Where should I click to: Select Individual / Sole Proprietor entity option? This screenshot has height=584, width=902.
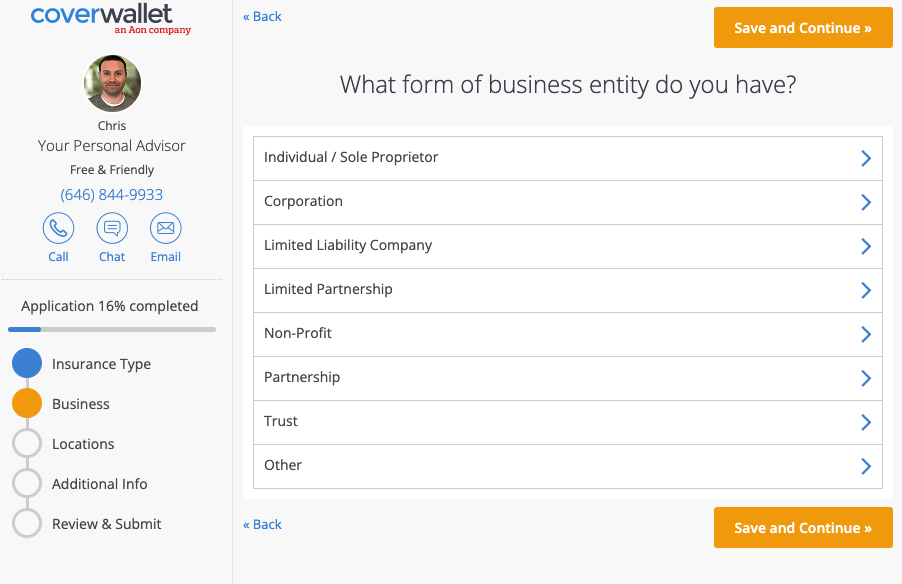[x=567, y=158]
